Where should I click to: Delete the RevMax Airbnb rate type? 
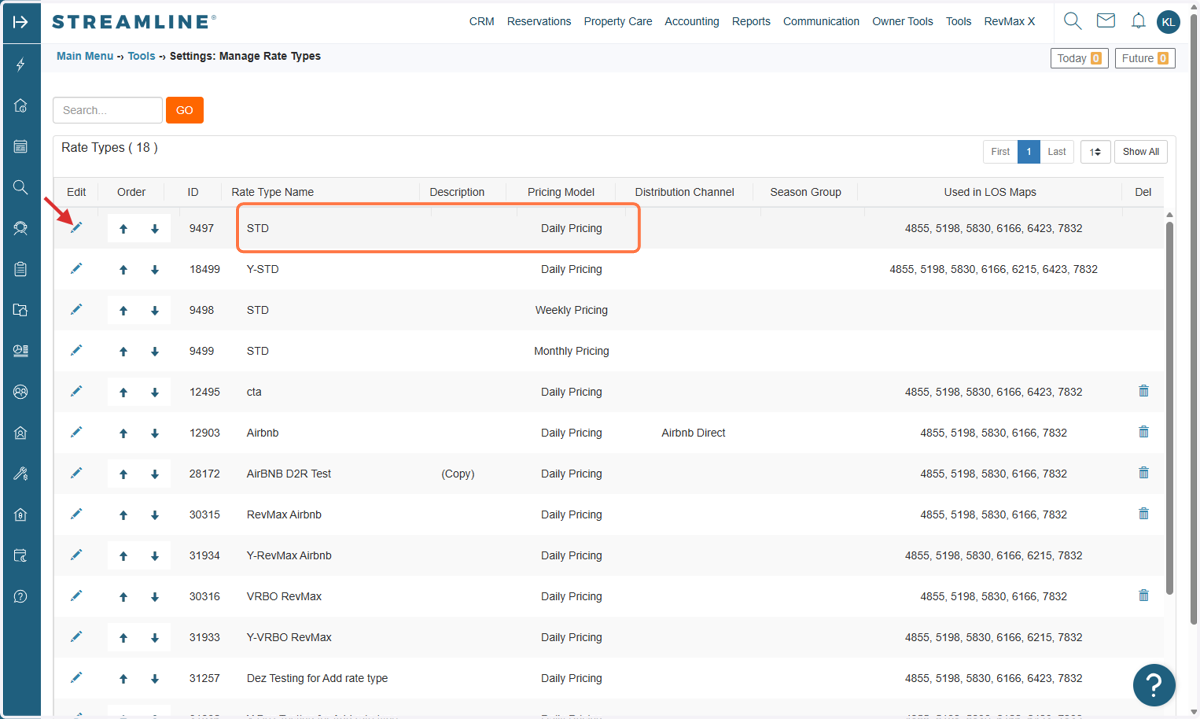1144,513
